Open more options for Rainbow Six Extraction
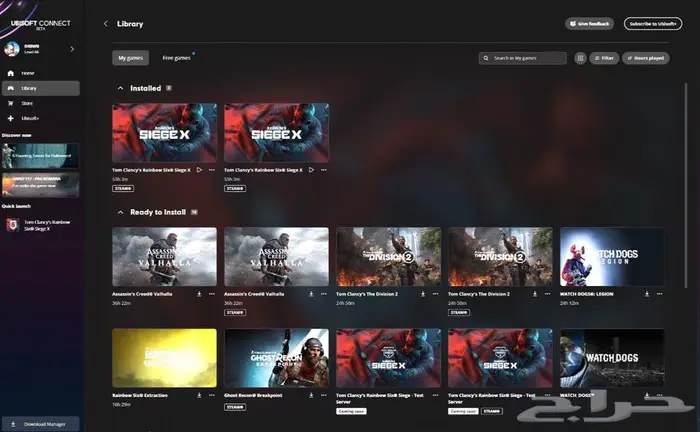Viewport: 700px width, 432px height. [x=212, y=395]
